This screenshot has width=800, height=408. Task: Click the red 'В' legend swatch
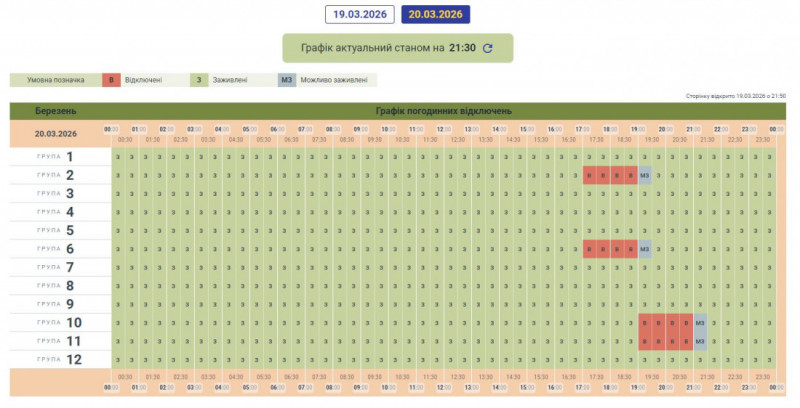point(113,80)
